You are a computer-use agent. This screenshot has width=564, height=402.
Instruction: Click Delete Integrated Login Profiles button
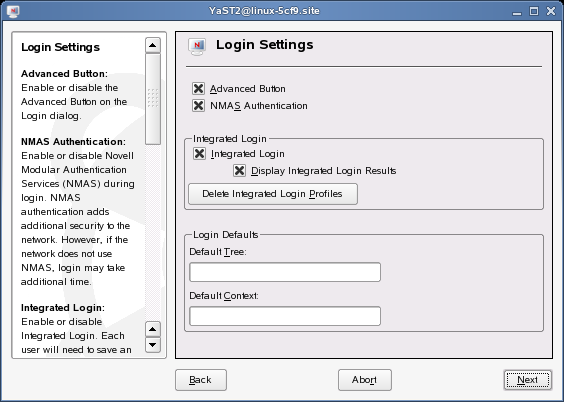pos(273,194)
